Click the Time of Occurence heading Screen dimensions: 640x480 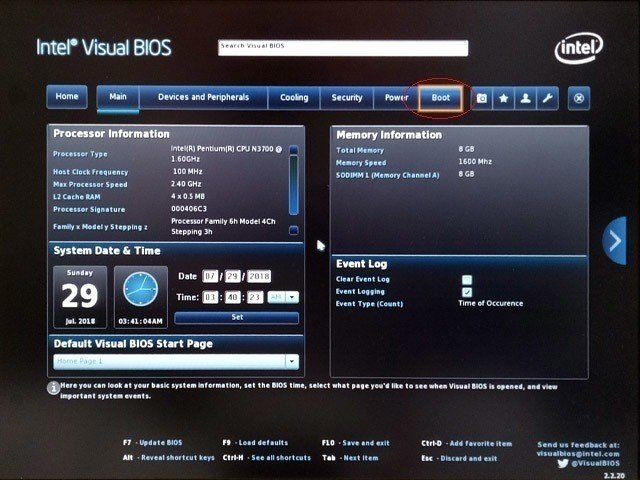pos(491,303)
